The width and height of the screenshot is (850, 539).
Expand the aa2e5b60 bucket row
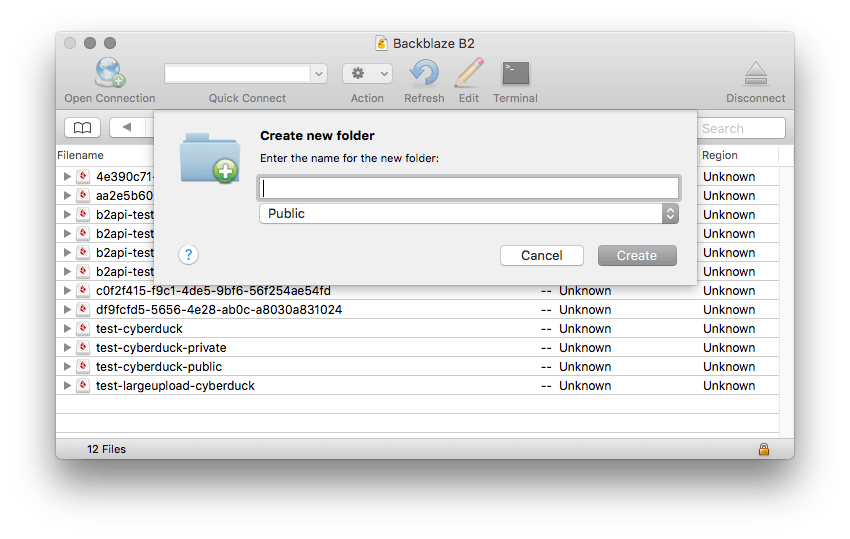pyautogui.click(x=67, y=195)
